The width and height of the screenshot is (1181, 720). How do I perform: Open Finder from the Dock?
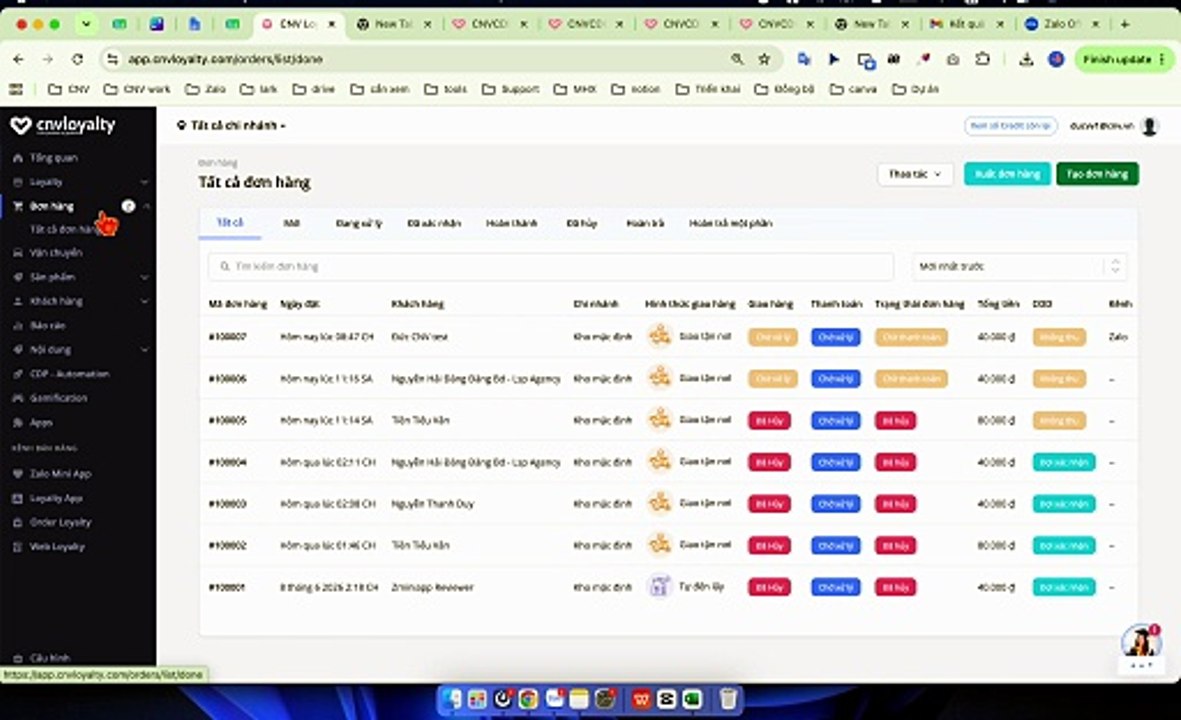click(452, 700)
